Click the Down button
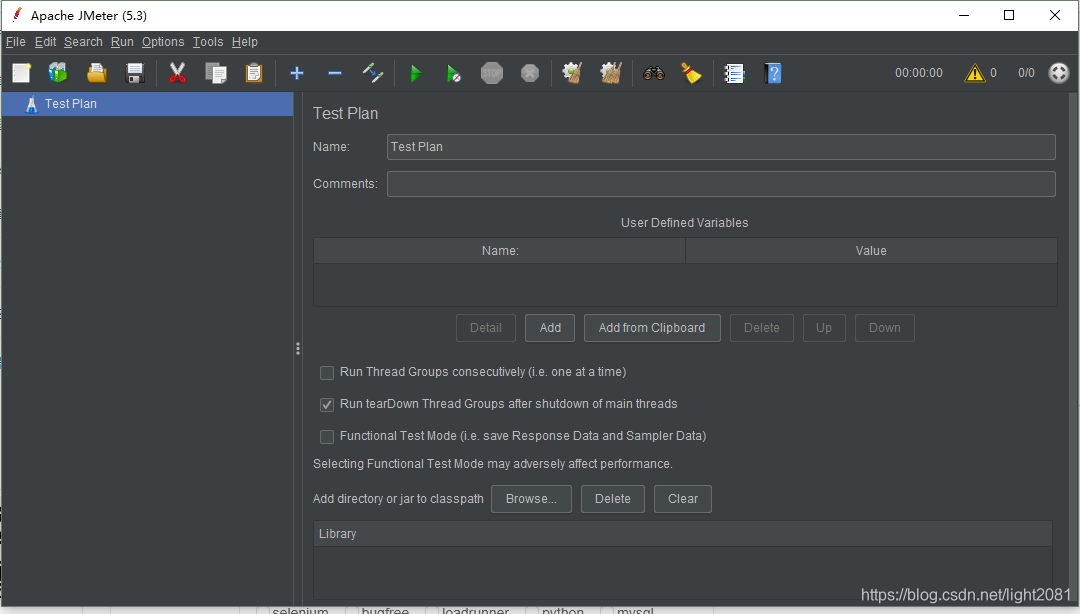Image resolution: width=1080 pixels, height=614 pixels. coord(884,328)
